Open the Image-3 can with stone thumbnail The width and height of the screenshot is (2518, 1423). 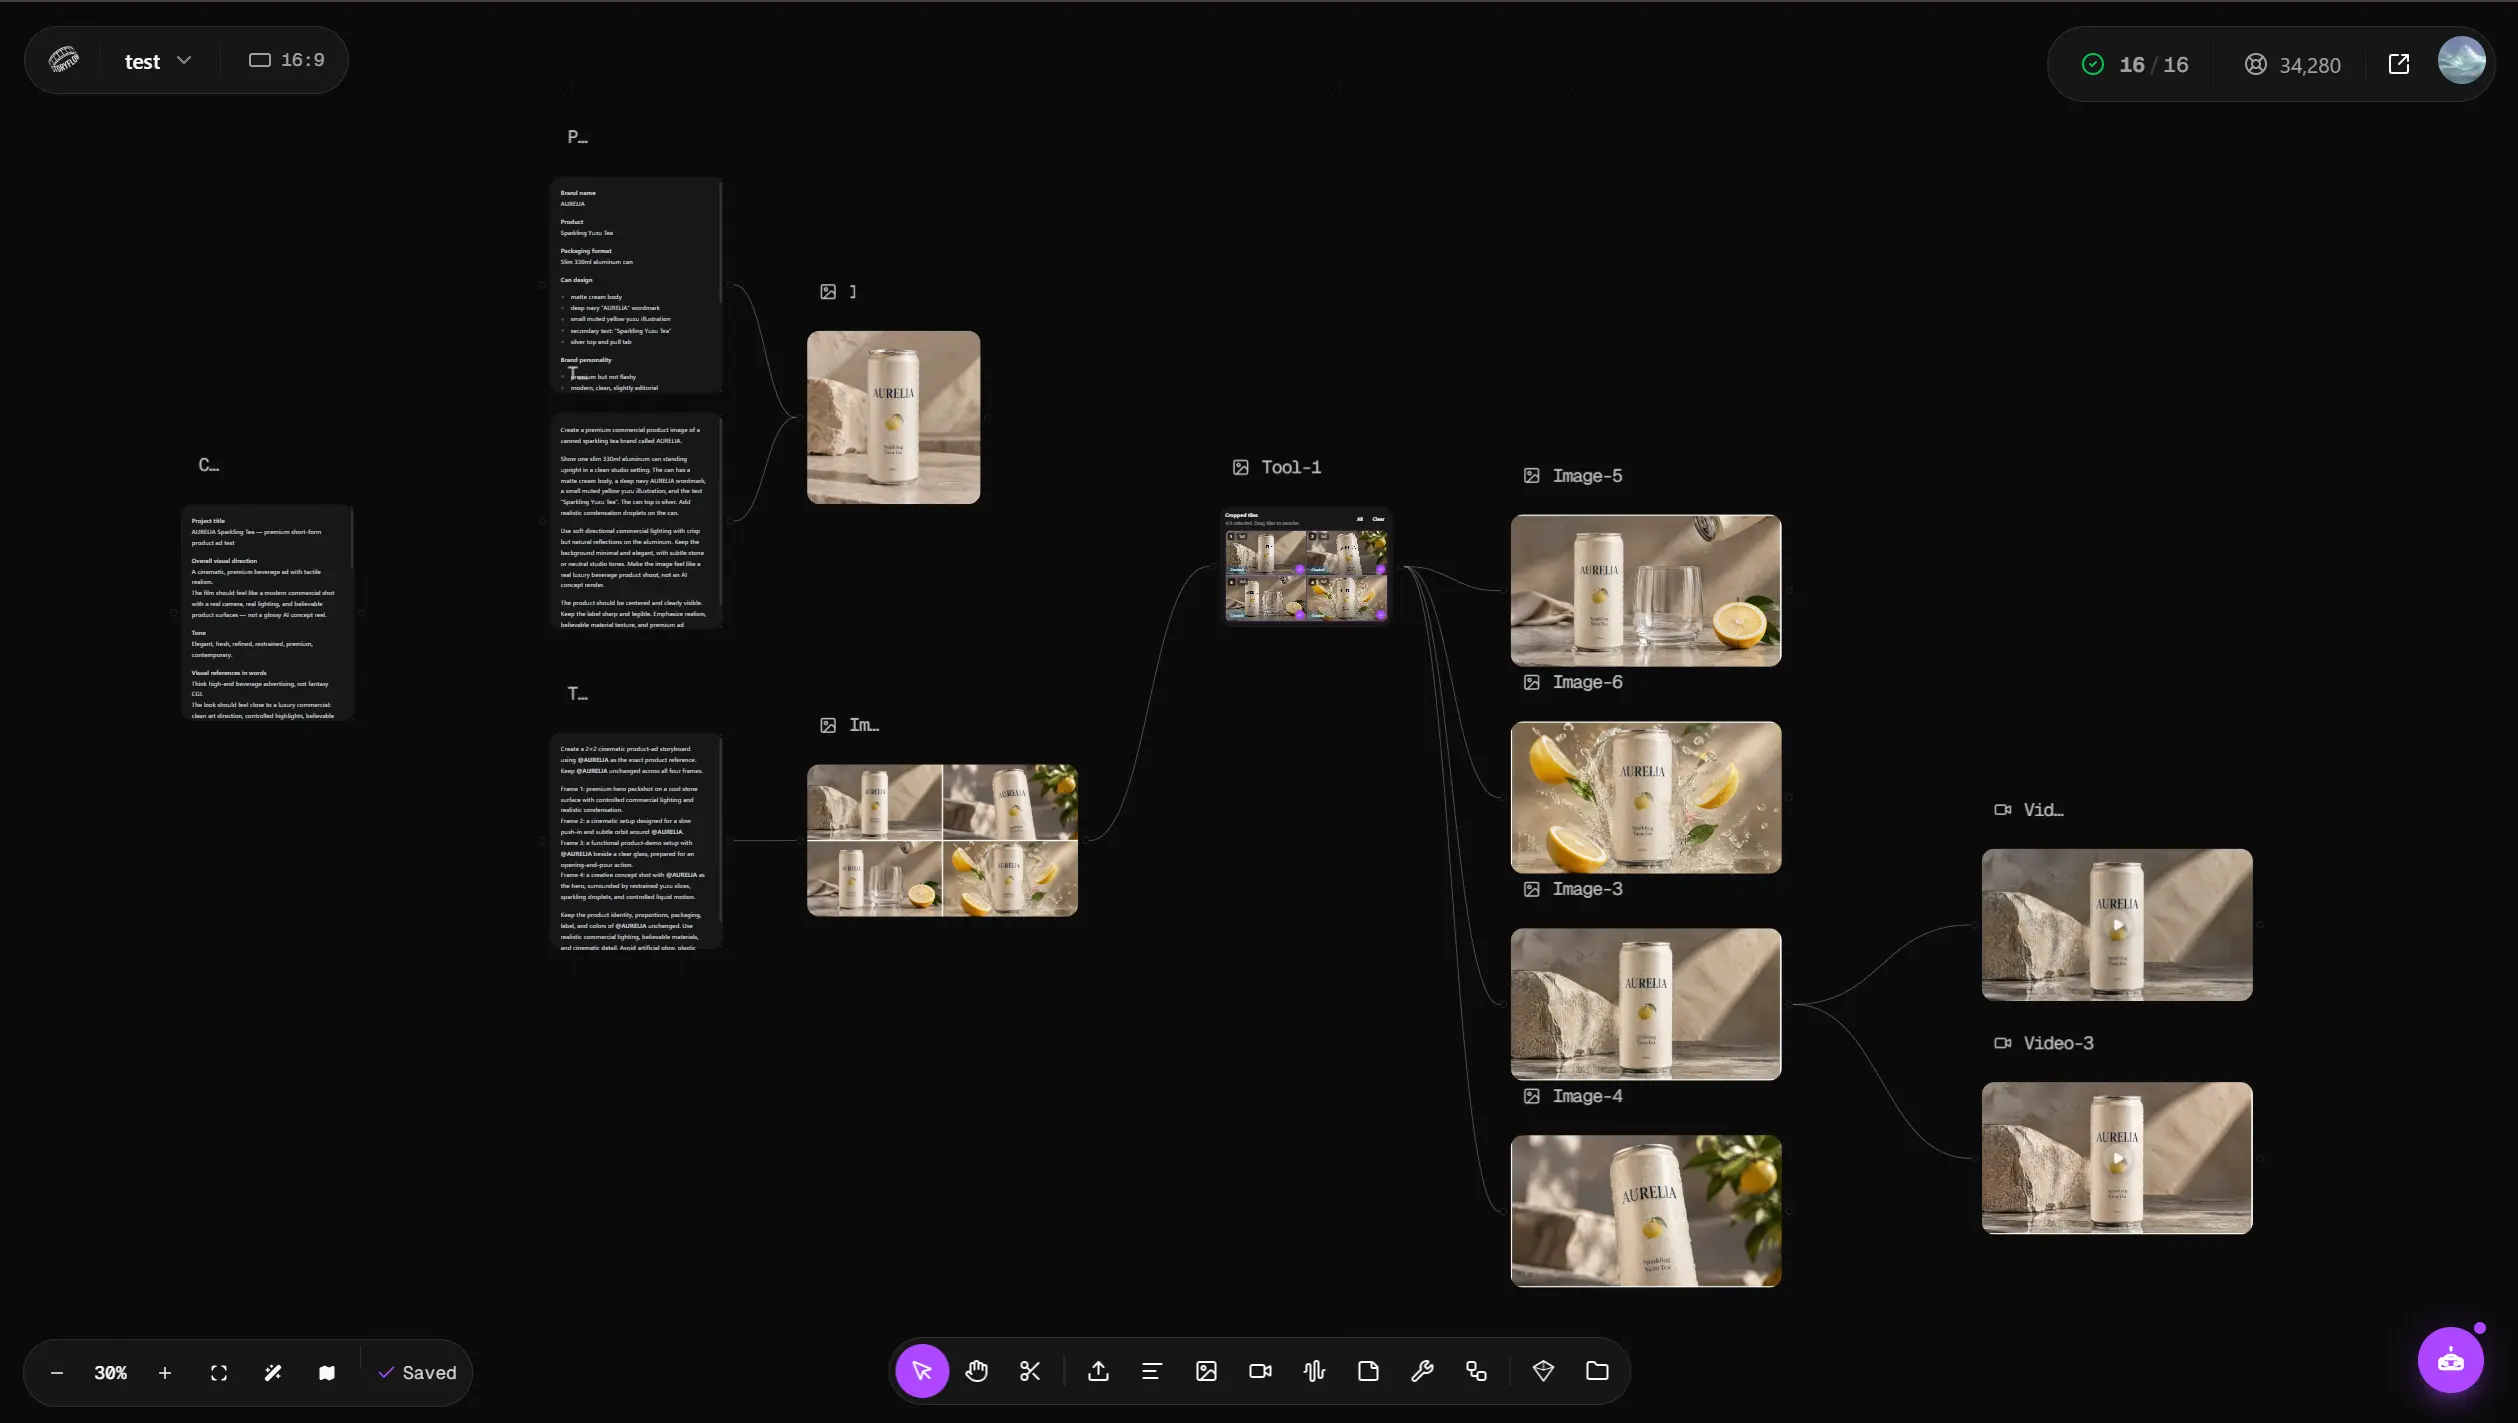click(1645, 1004)
